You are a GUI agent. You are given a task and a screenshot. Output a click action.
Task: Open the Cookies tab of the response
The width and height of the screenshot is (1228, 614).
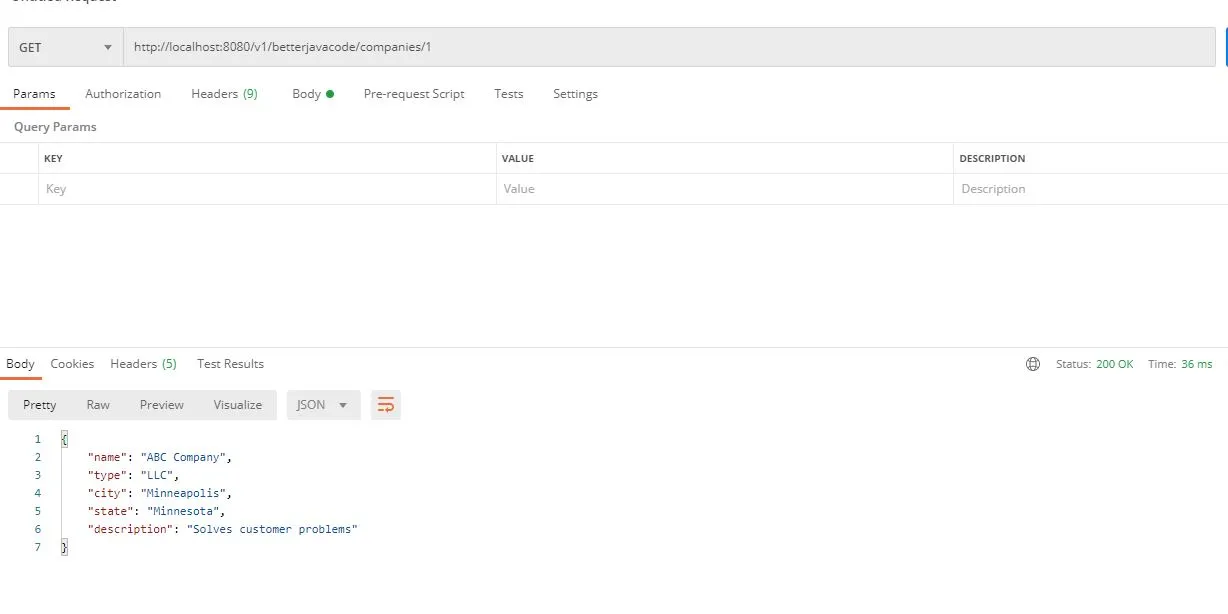[x=71, y=363]
